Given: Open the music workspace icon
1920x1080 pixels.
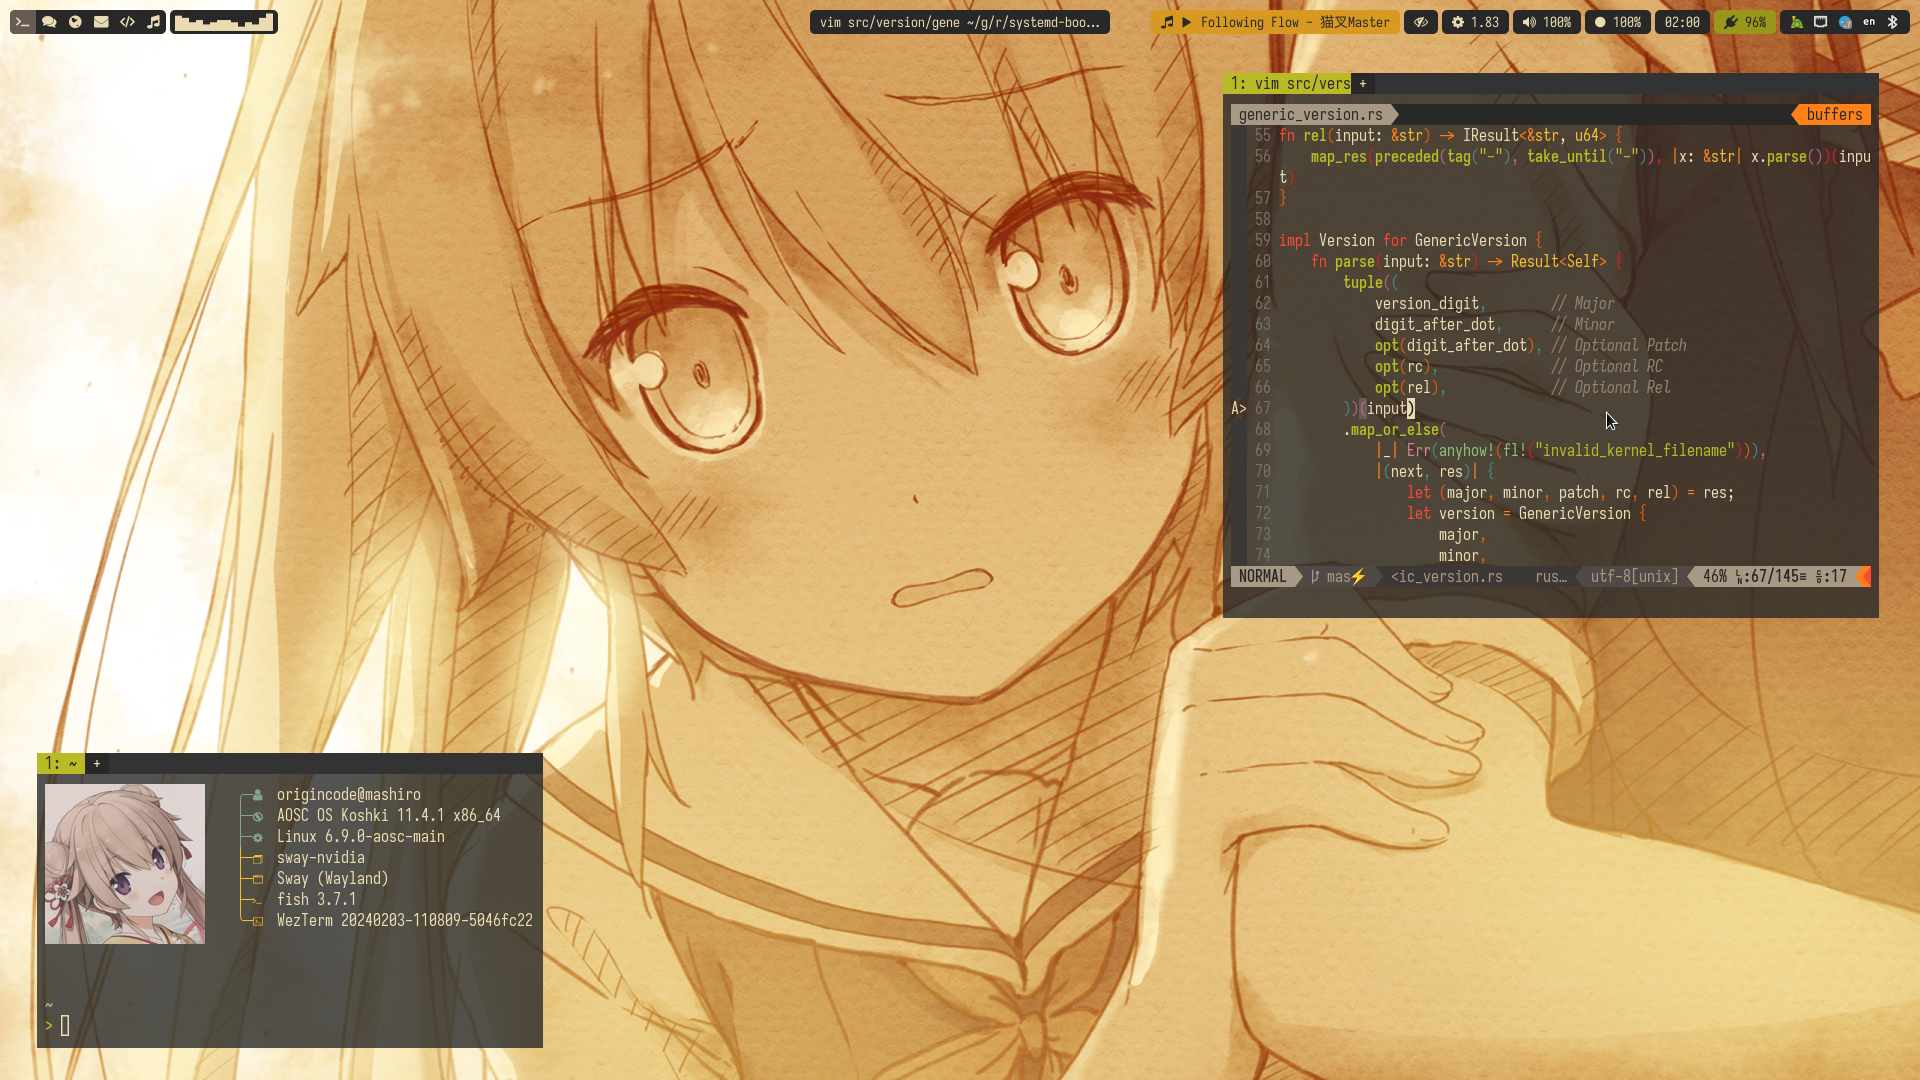Looking at the screenshot, I should [x=153, y=22].
